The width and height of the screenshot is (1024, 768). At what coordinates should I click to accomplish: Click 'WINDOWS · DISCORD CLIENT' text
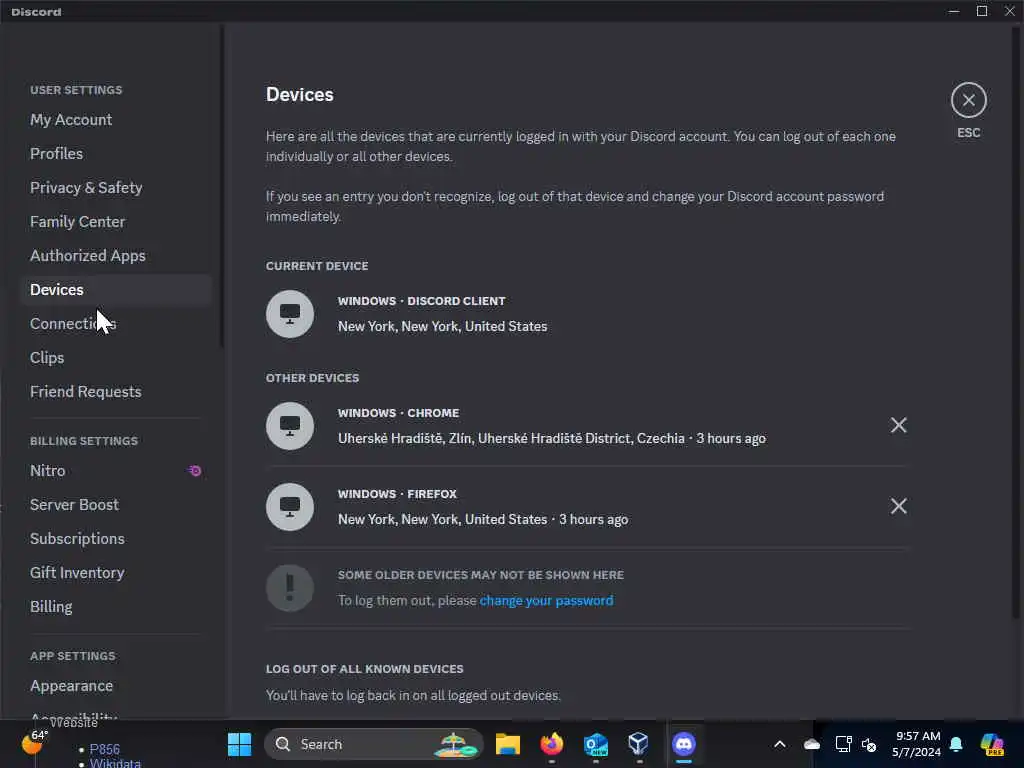click(x=421, y=301)
